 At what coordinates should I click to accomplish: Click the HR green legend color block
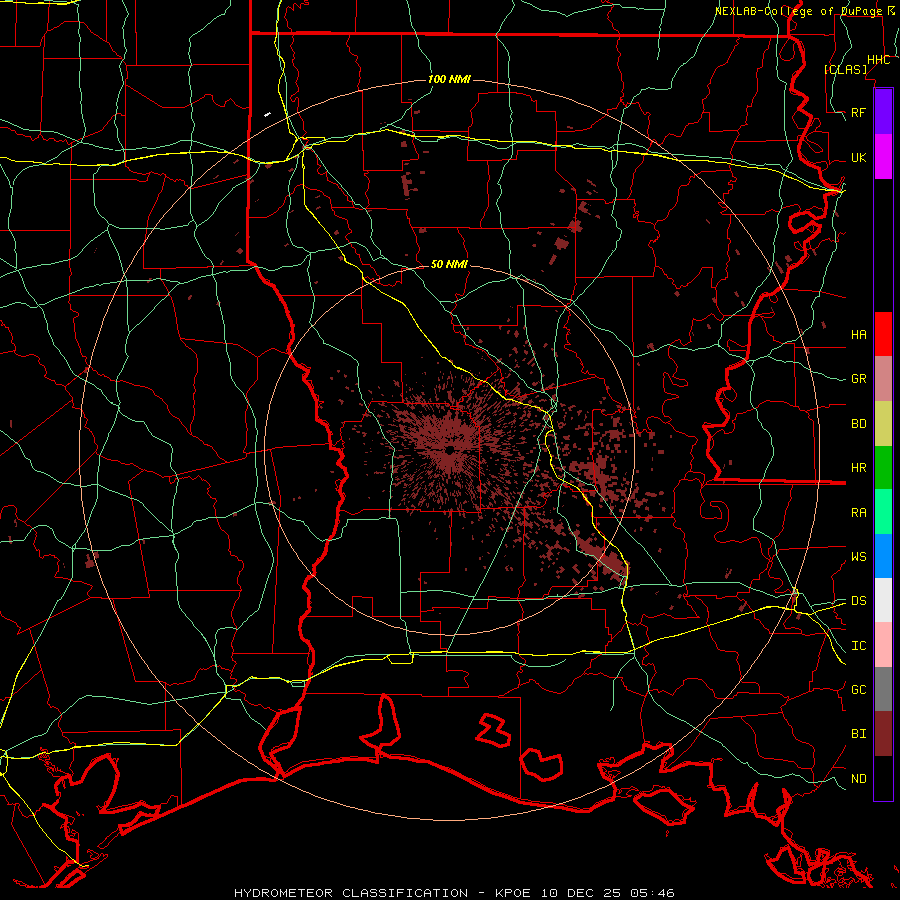click(x=883, y=468)
